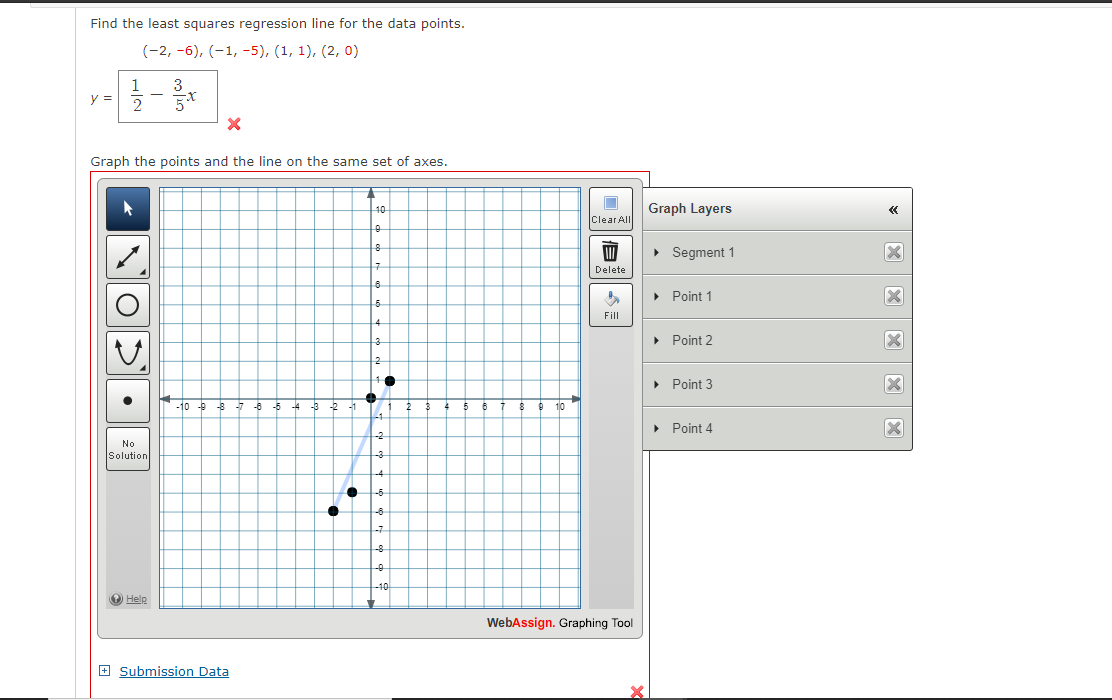Select the Point 4 layer label
The height and width of the screenshot is (700, 1112).
click(692, 428)
